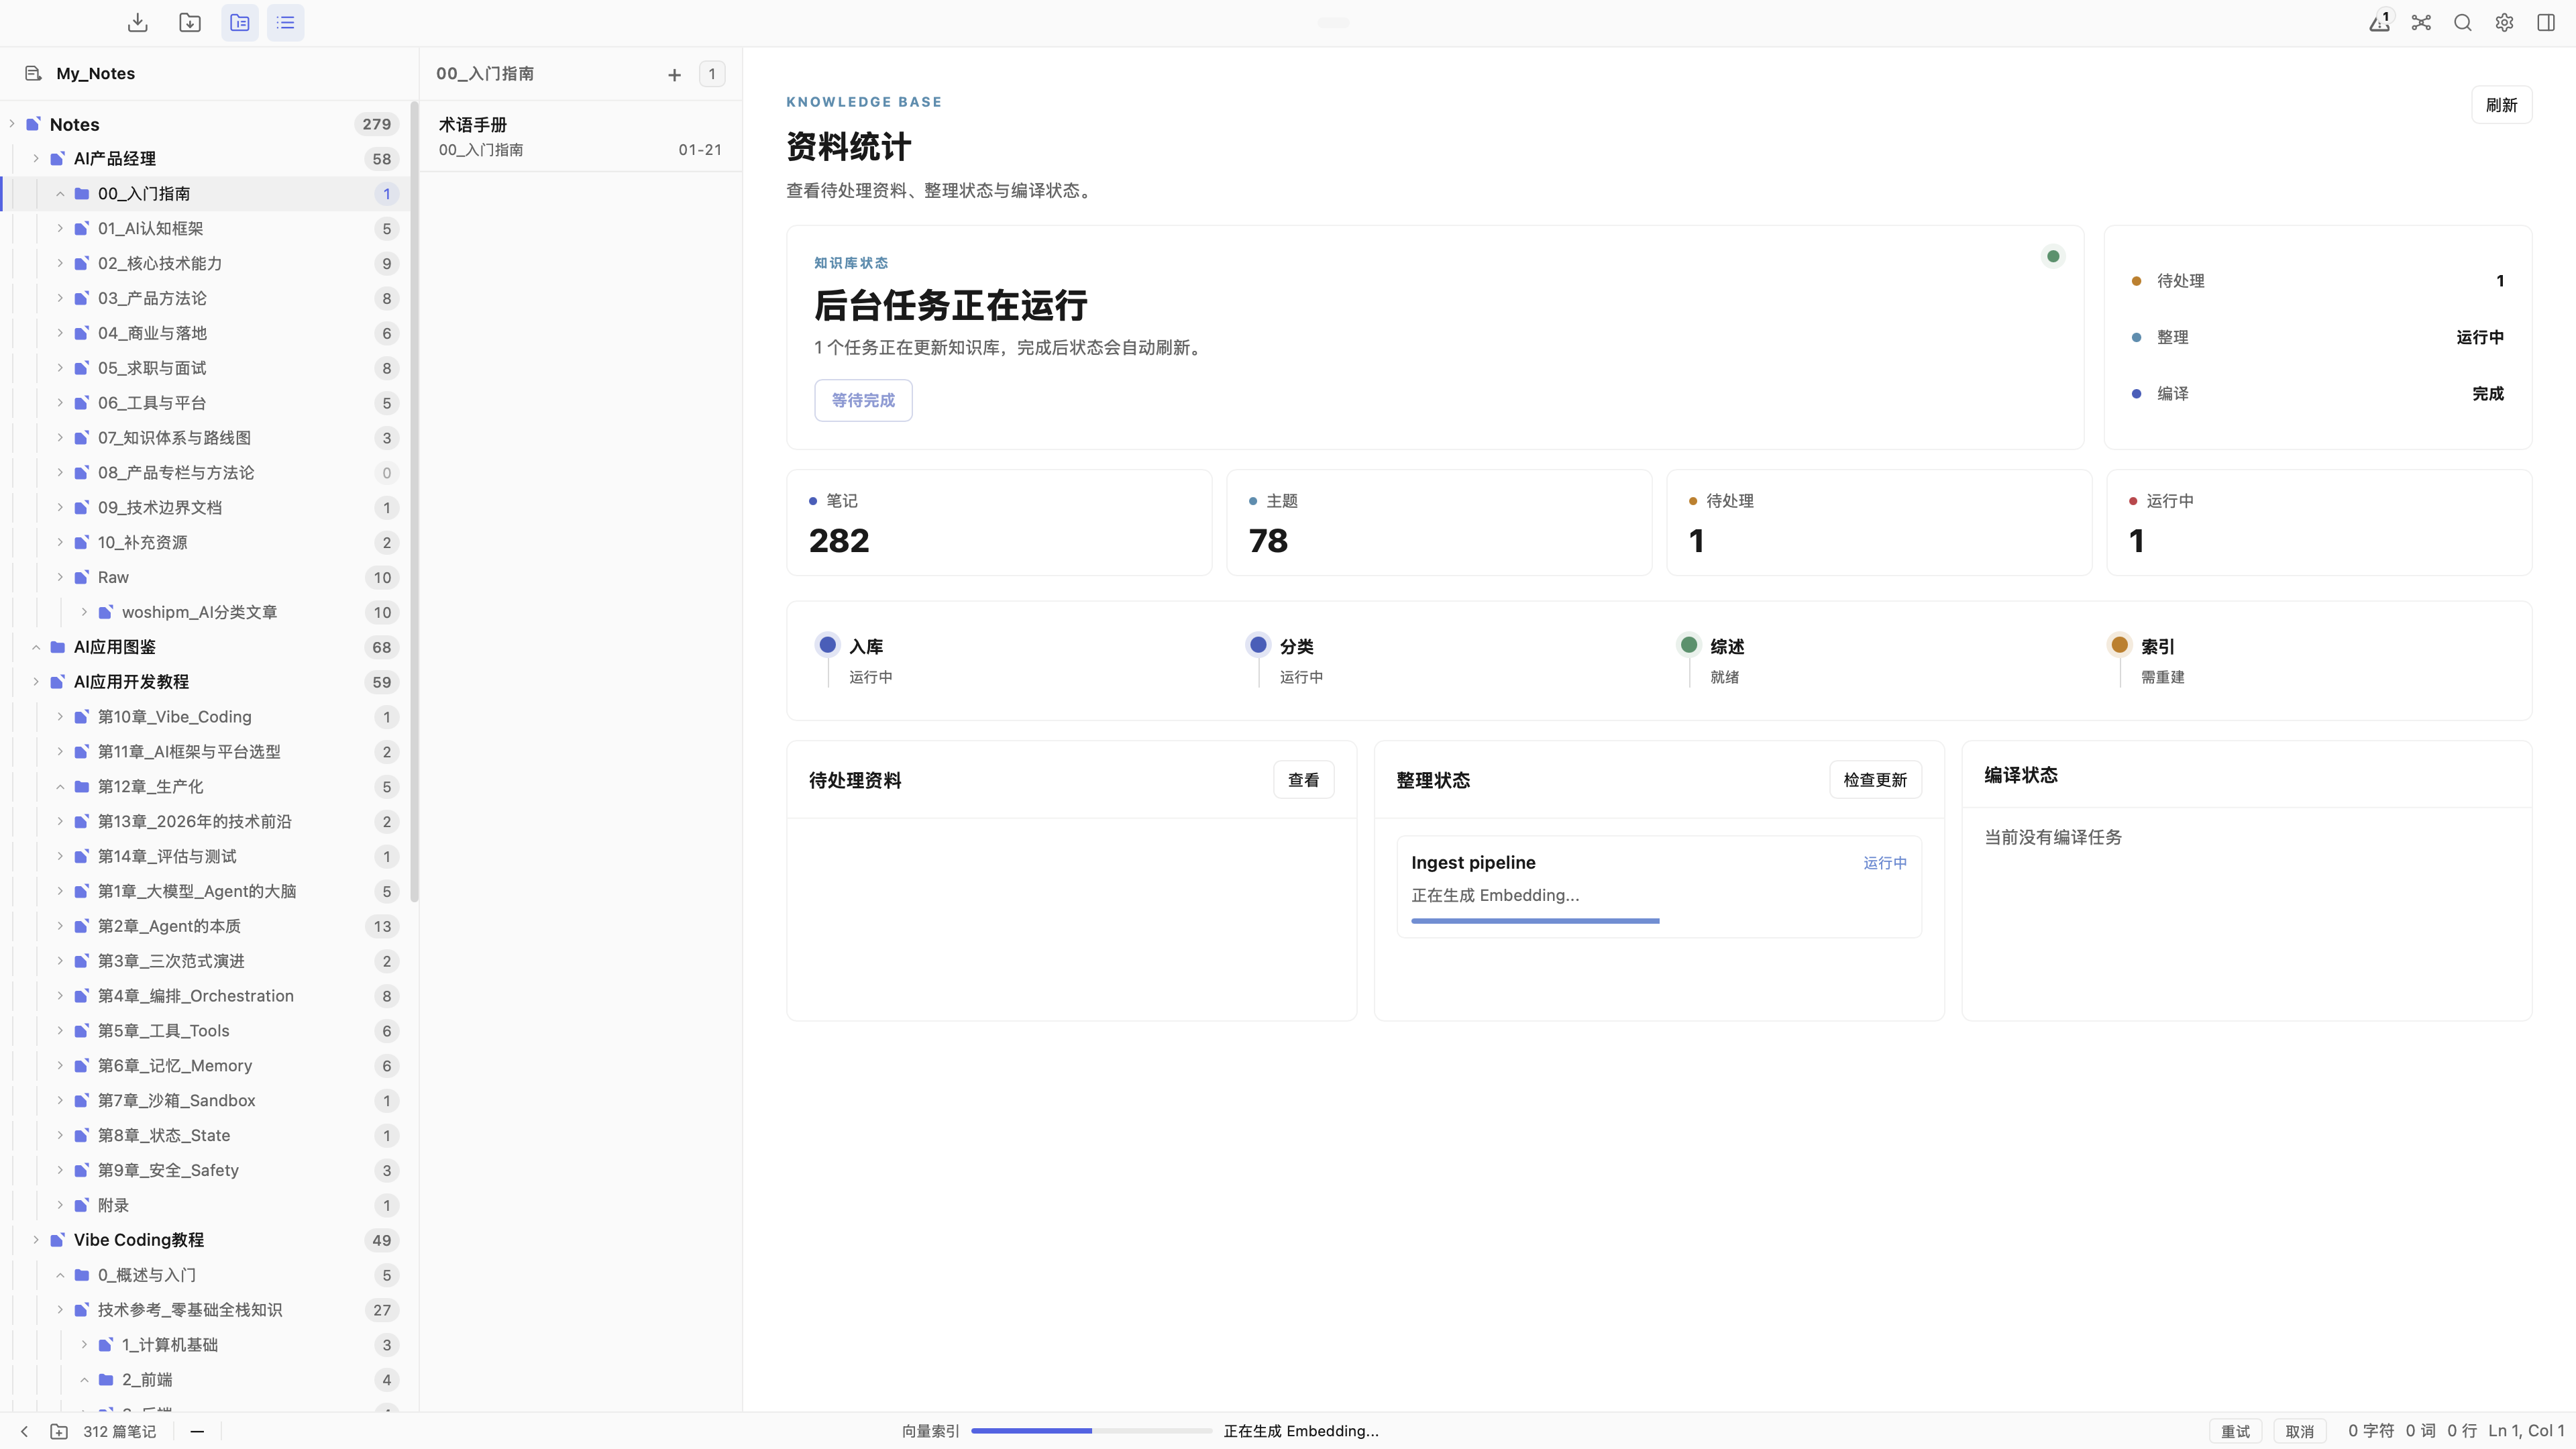This screenshot has height=1449, width=2576.
Task: Click the Notes root folder icon
Action: pos(34,124)
